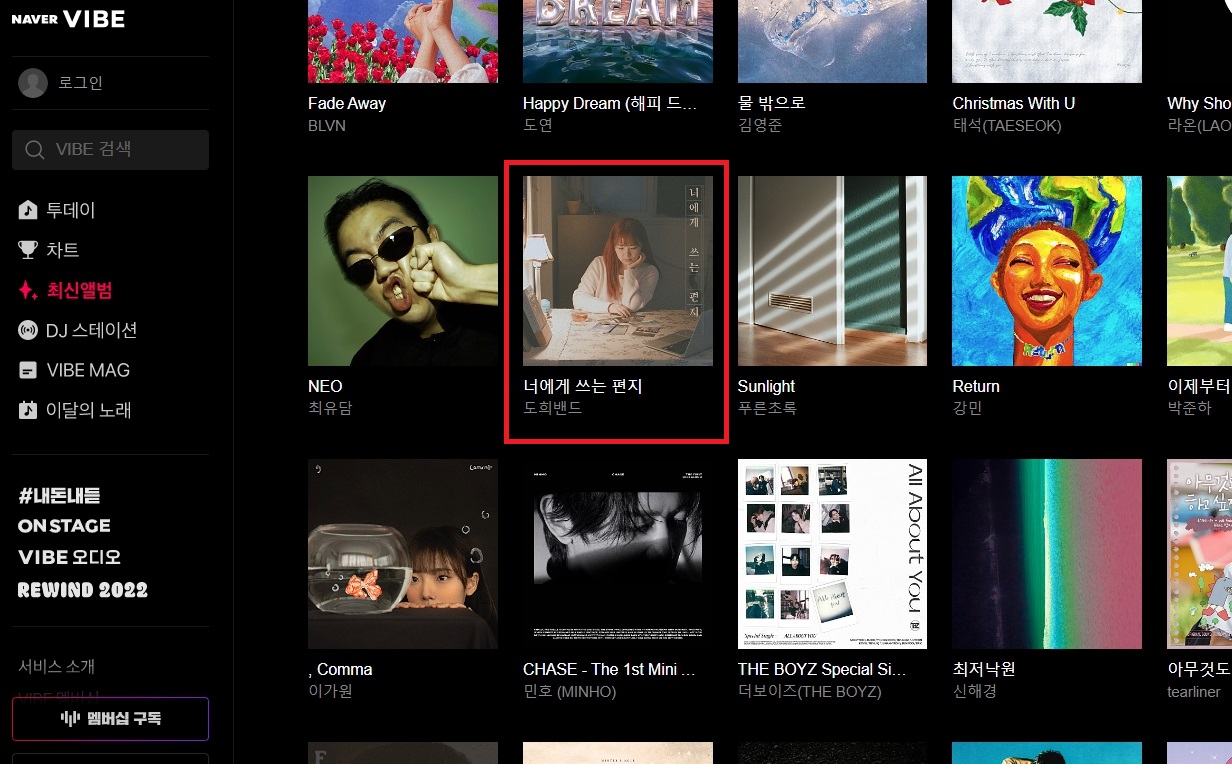Image resolution: width=1232 pixels, height=764 pixels.
Task: Click the DJ 스테이션 radio icon
Action: click(x=28, y=330)
